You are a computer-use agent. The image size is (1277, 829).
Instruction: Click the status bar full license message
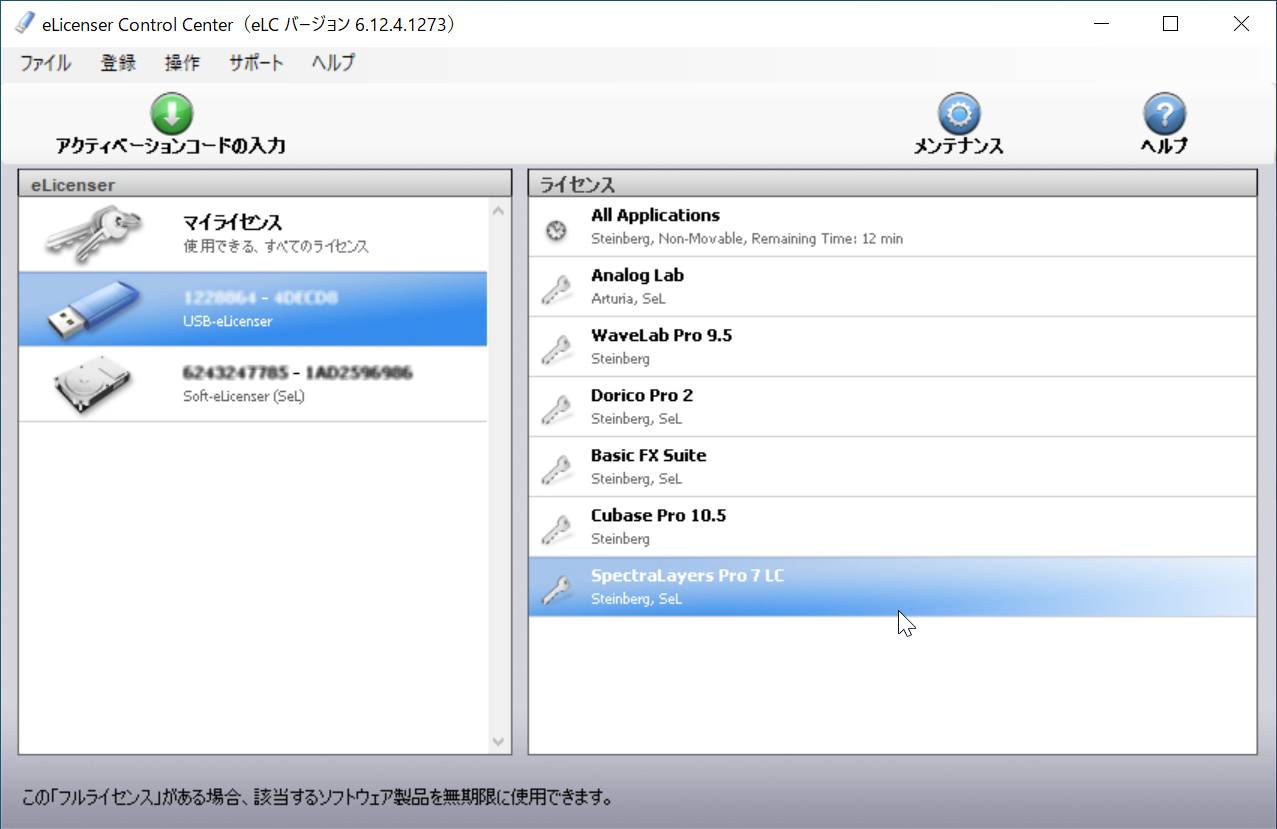coord(317,798)
